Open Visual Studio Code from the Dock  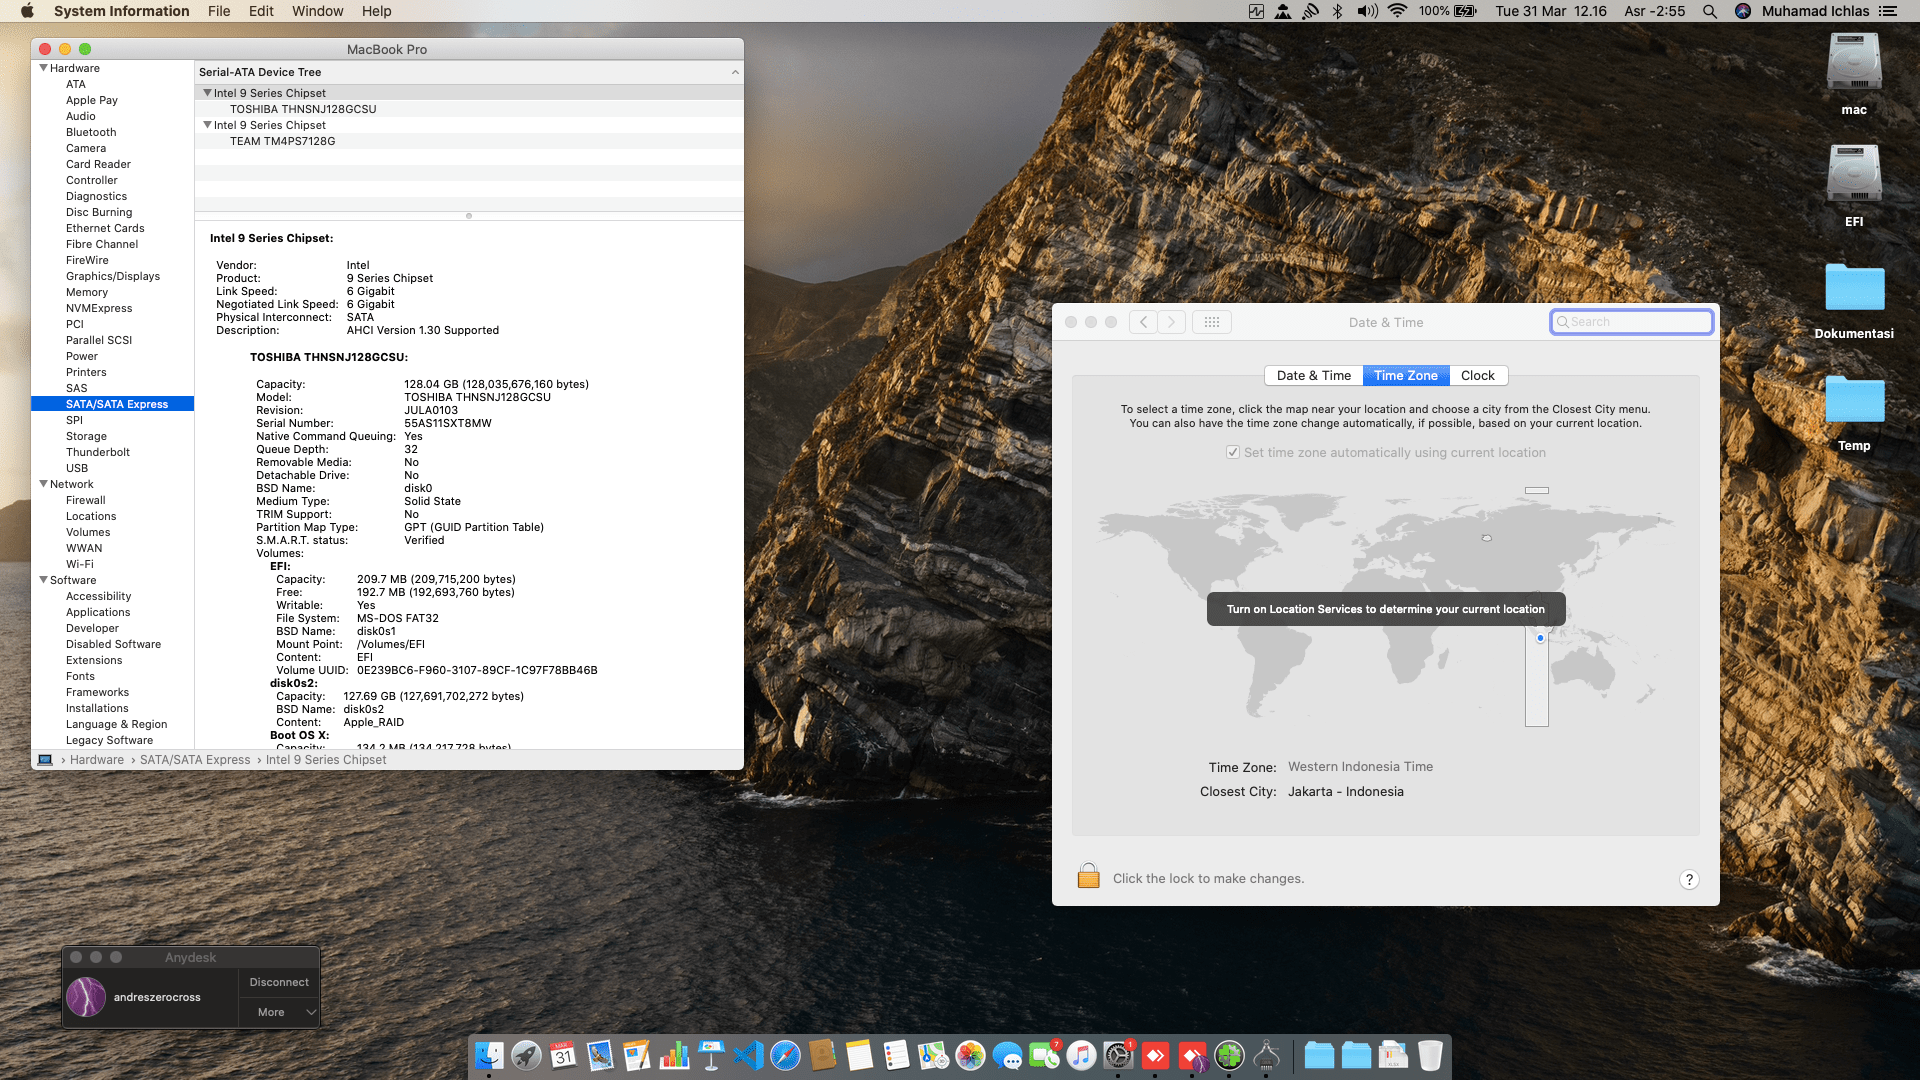tap(748, 1056)
